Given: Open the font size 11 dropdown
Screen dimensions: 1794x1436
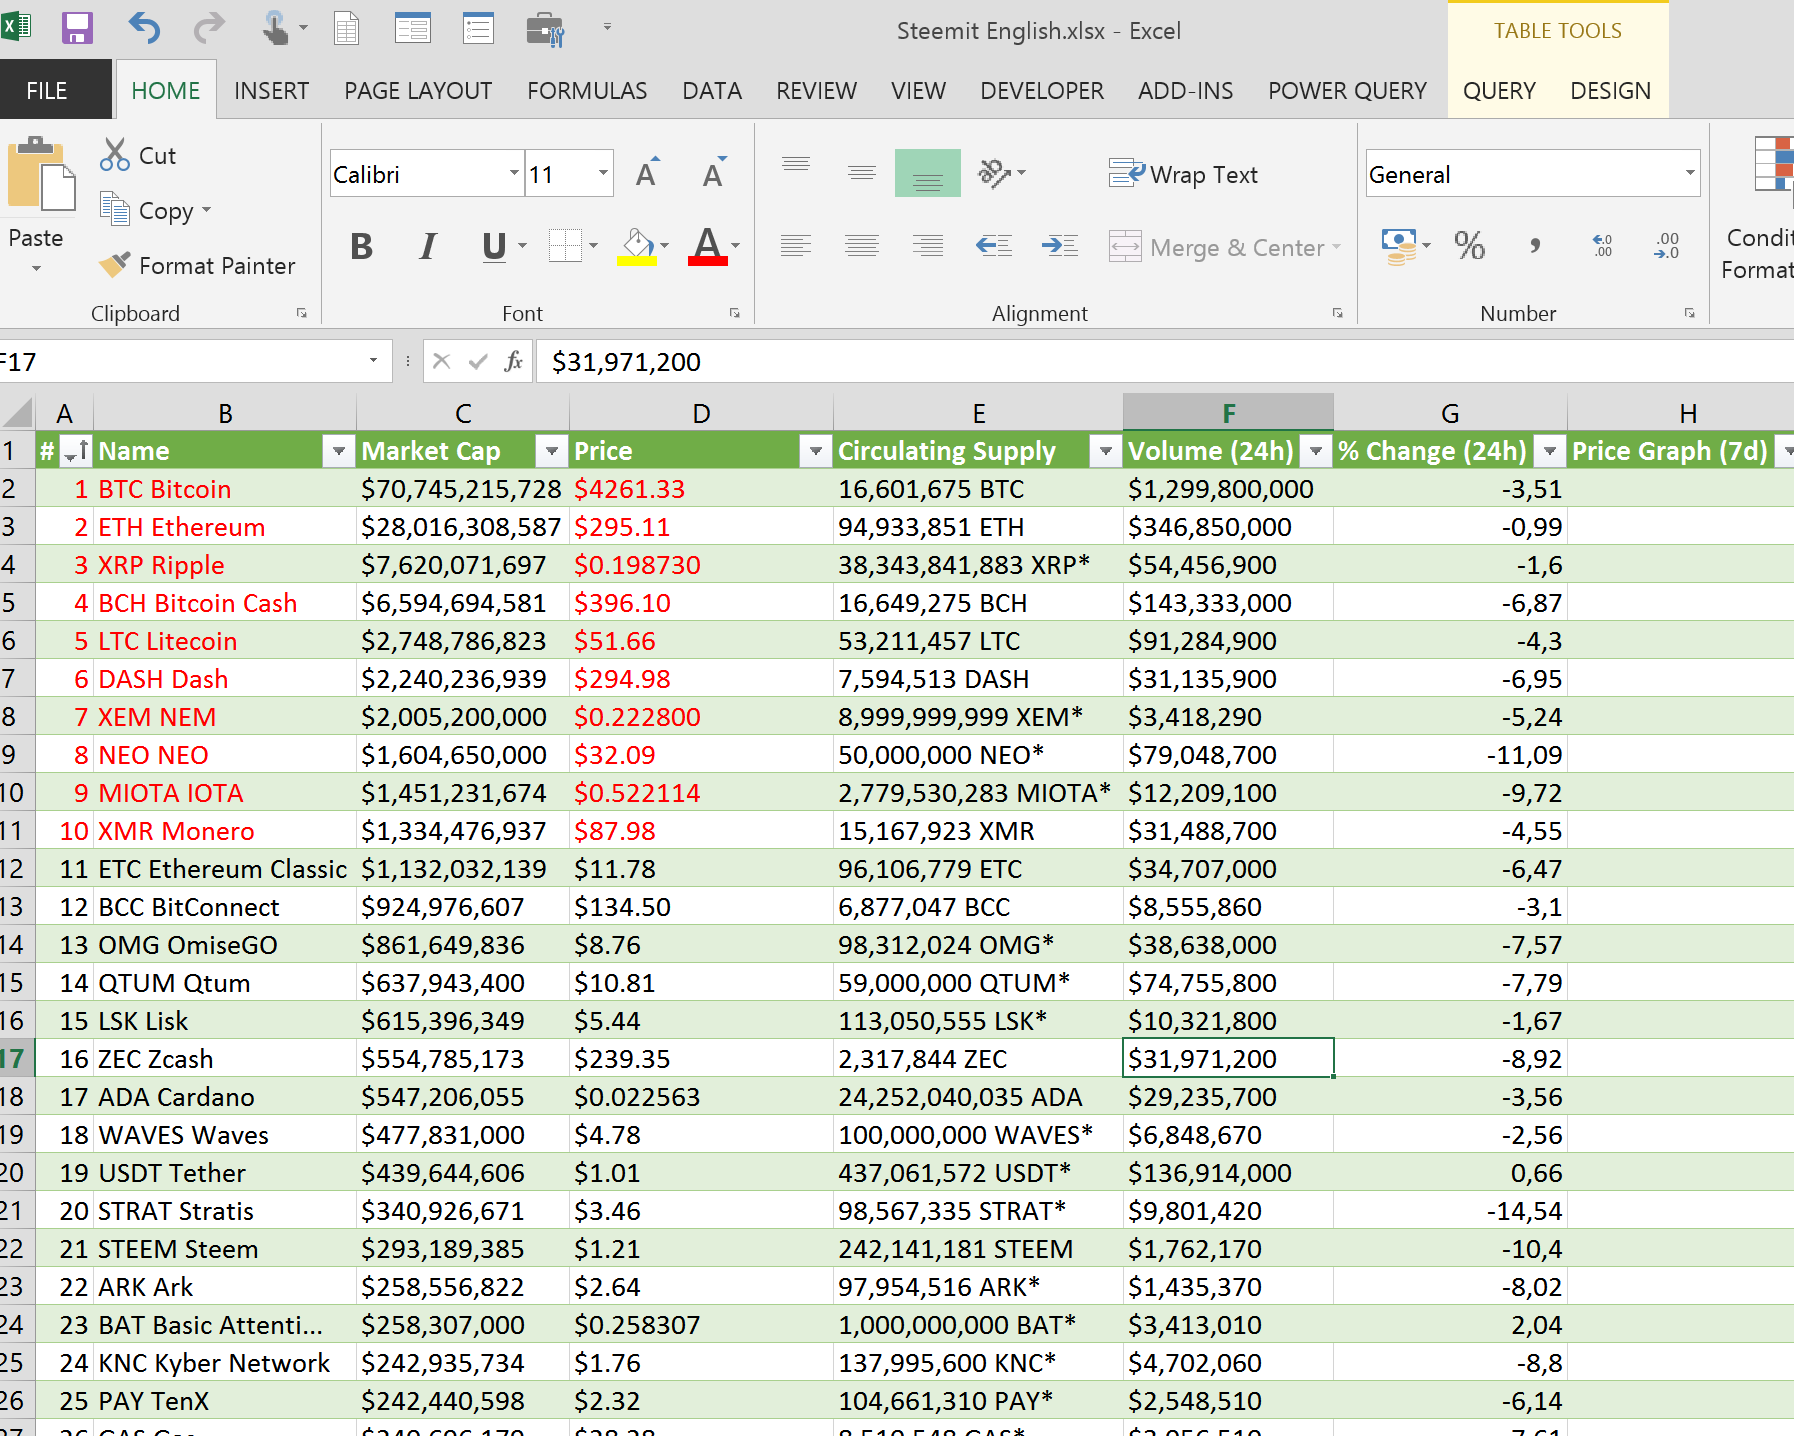Looking at the screenshot, I should [603, 173].
